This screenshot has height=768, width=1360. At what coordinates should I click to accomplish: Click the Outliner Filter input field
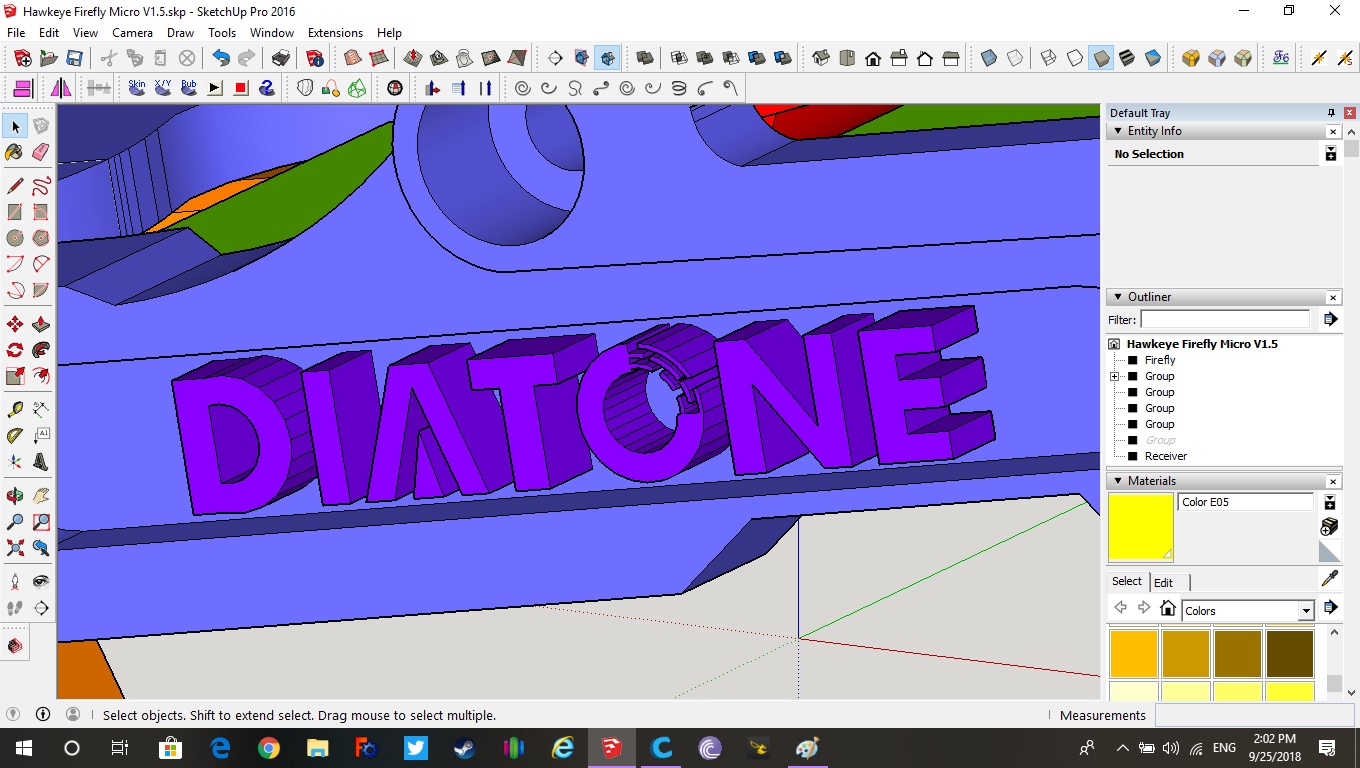pyautogui.click(x=1225, y=319)
